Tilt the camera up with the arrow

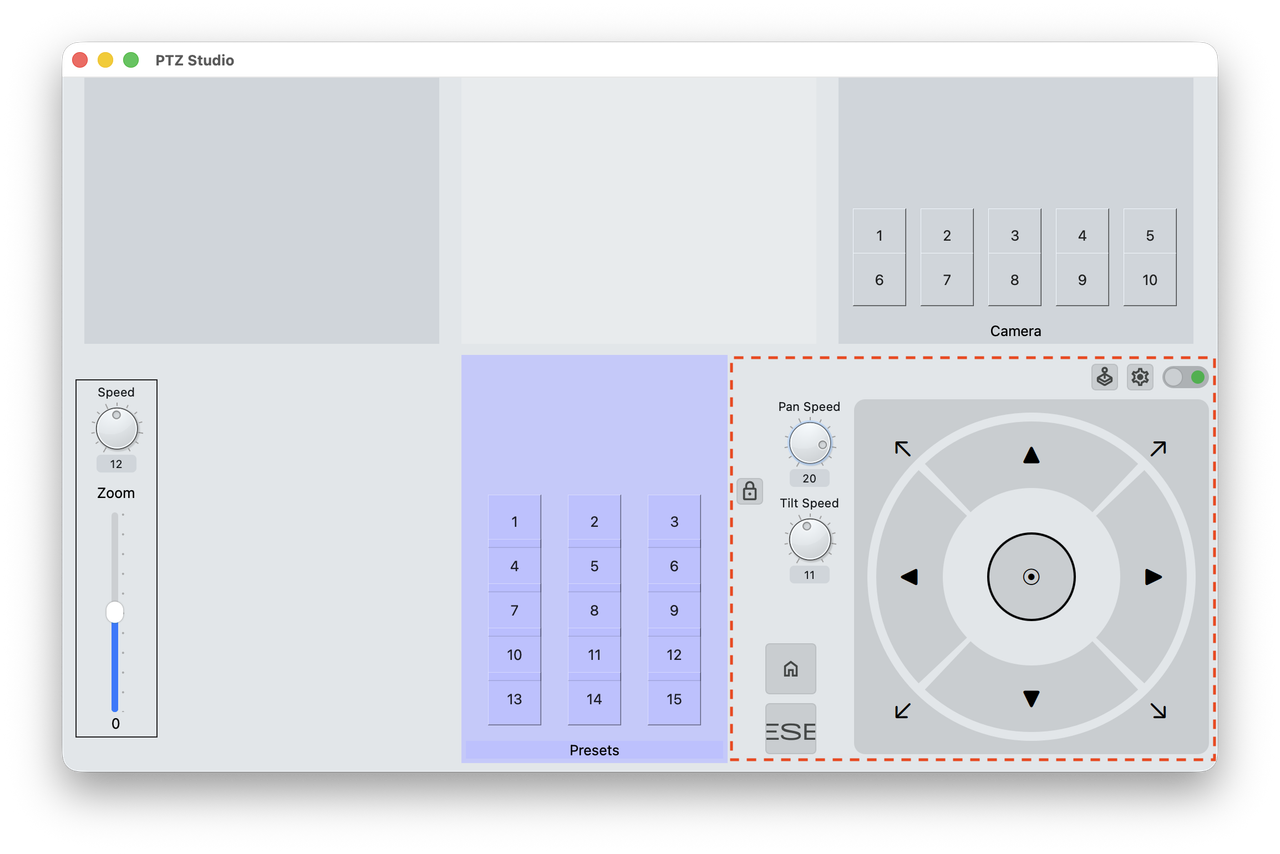pos(1031,454)
